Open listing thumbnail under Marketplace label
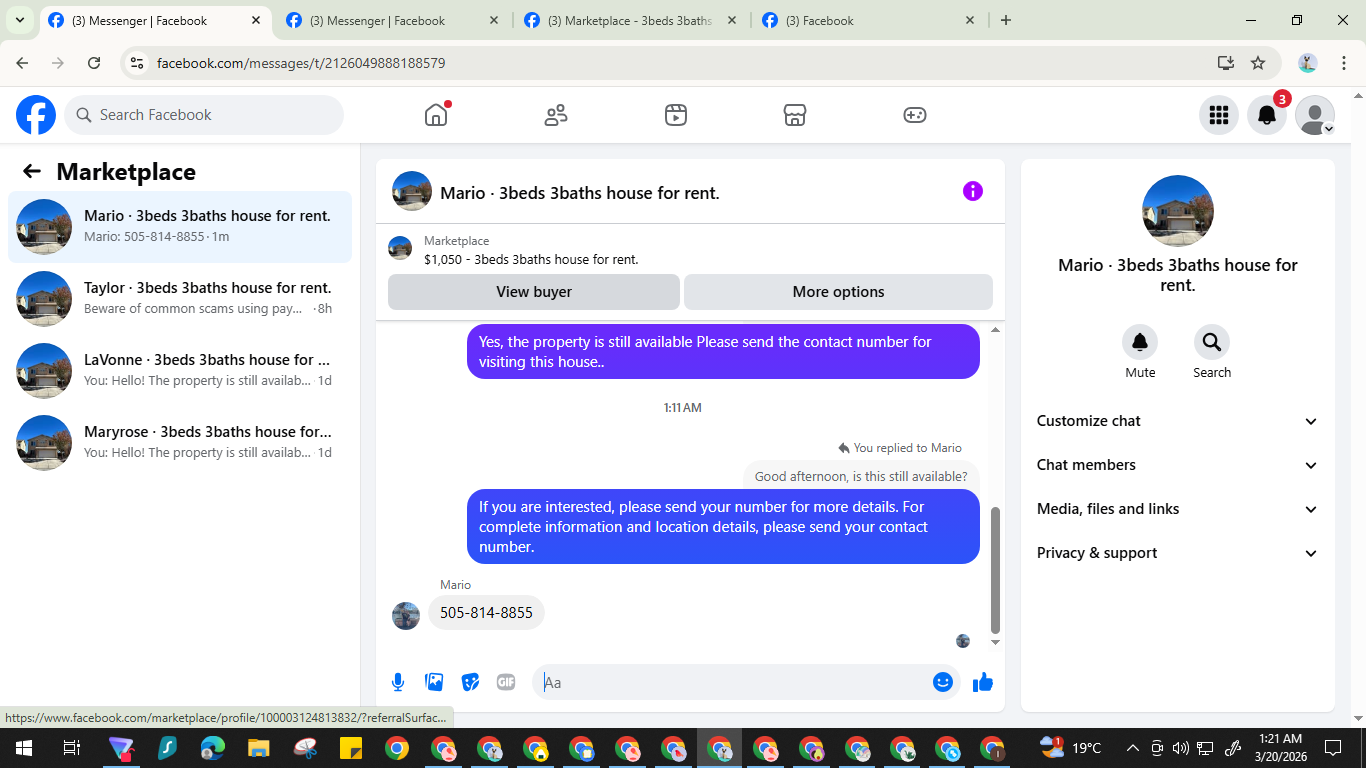This screenshot has width=1366, height=768. [x=400, y=248]
